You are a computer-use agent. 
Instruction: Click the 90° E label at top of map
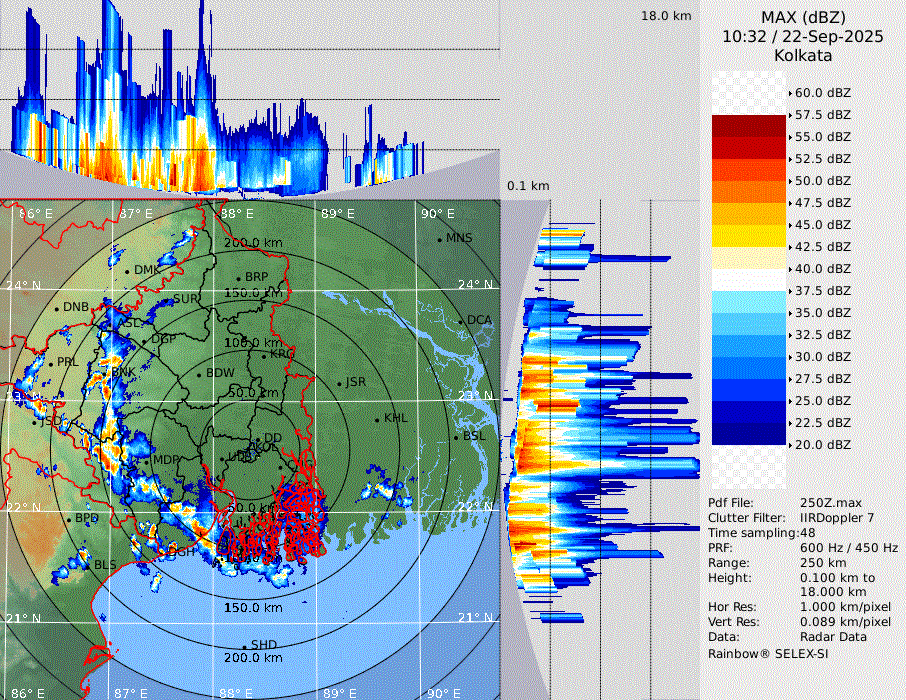pos(437,213)
